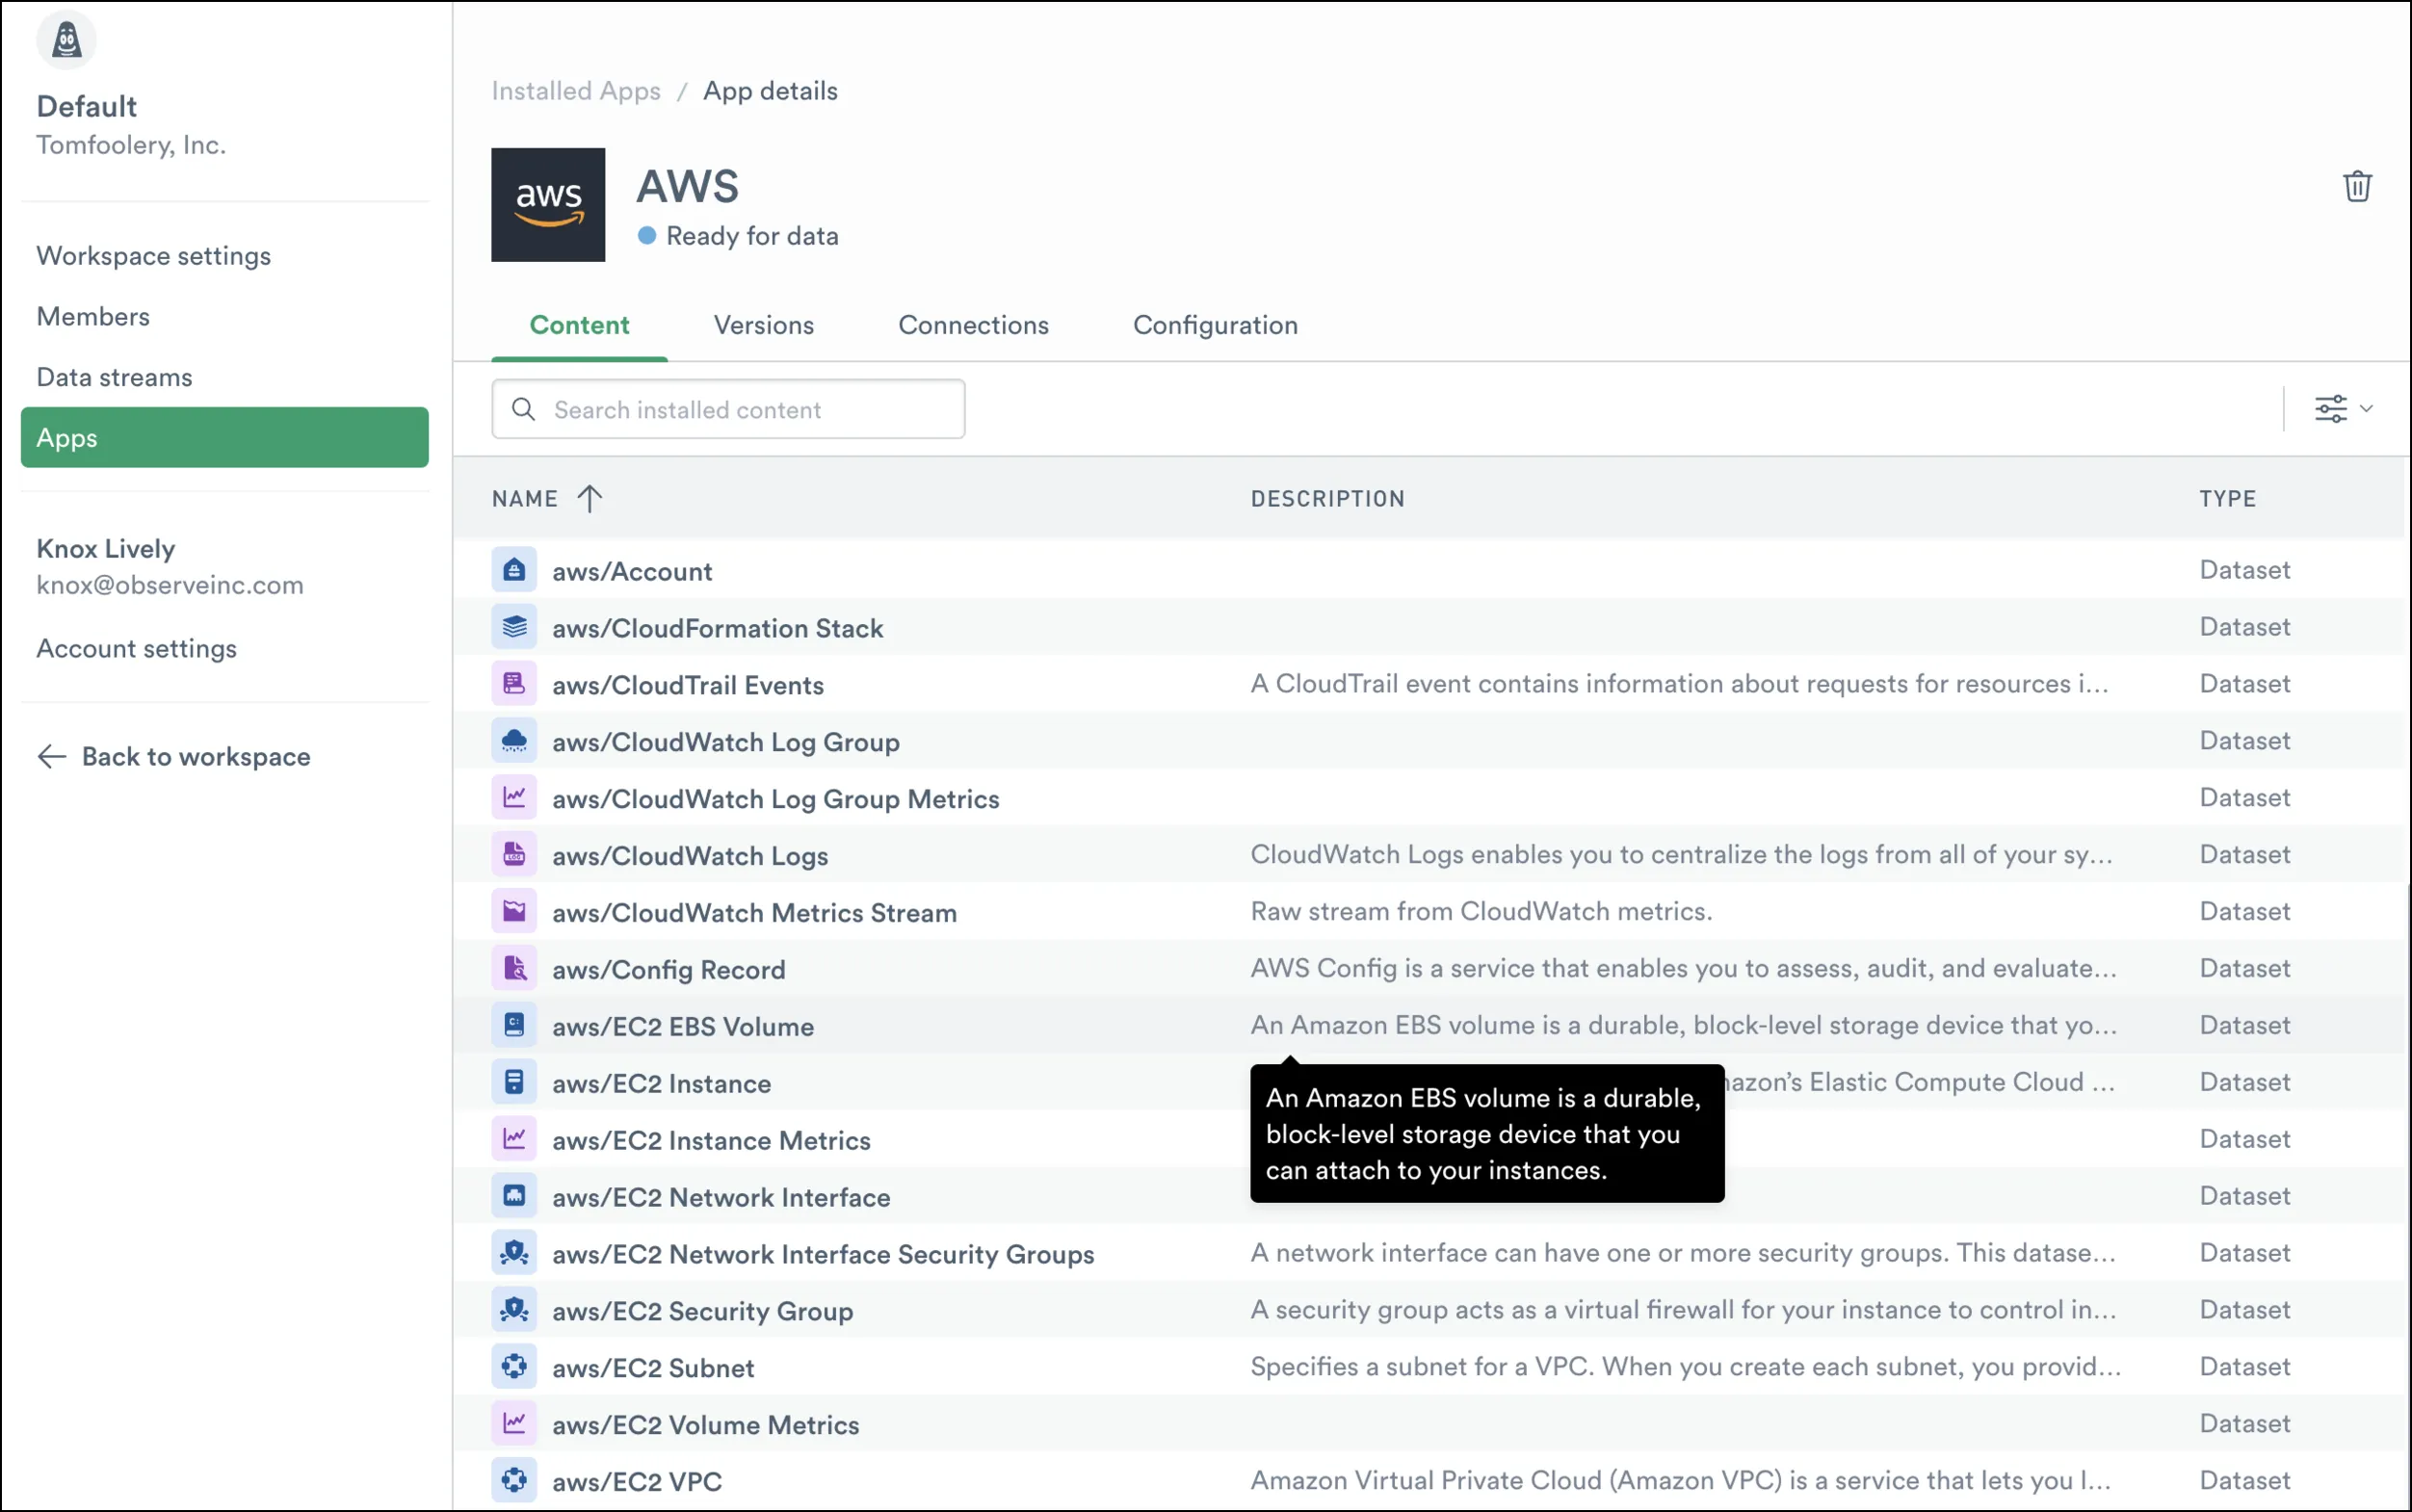
Task: Open aws/EC2 Volume Metrics dataset
Action: (x=706, y=1427)
